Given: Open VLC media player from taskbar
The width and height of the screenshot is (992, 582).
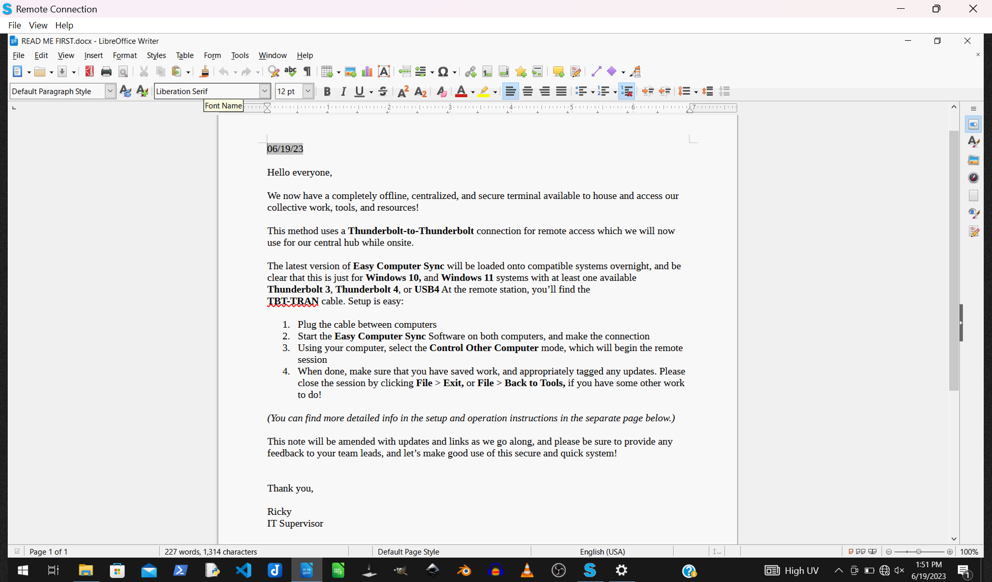Looking at the screenshot, I should [527, 571].
